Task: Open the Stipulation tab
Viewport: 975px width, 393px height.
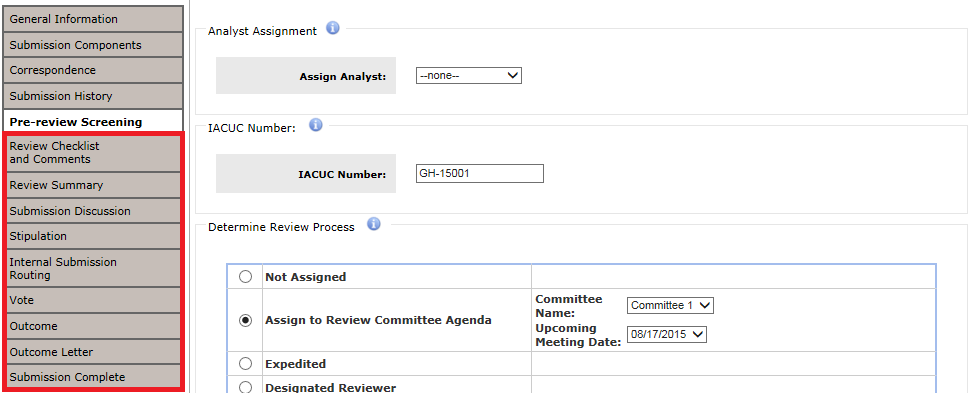Action: (93, 236)
